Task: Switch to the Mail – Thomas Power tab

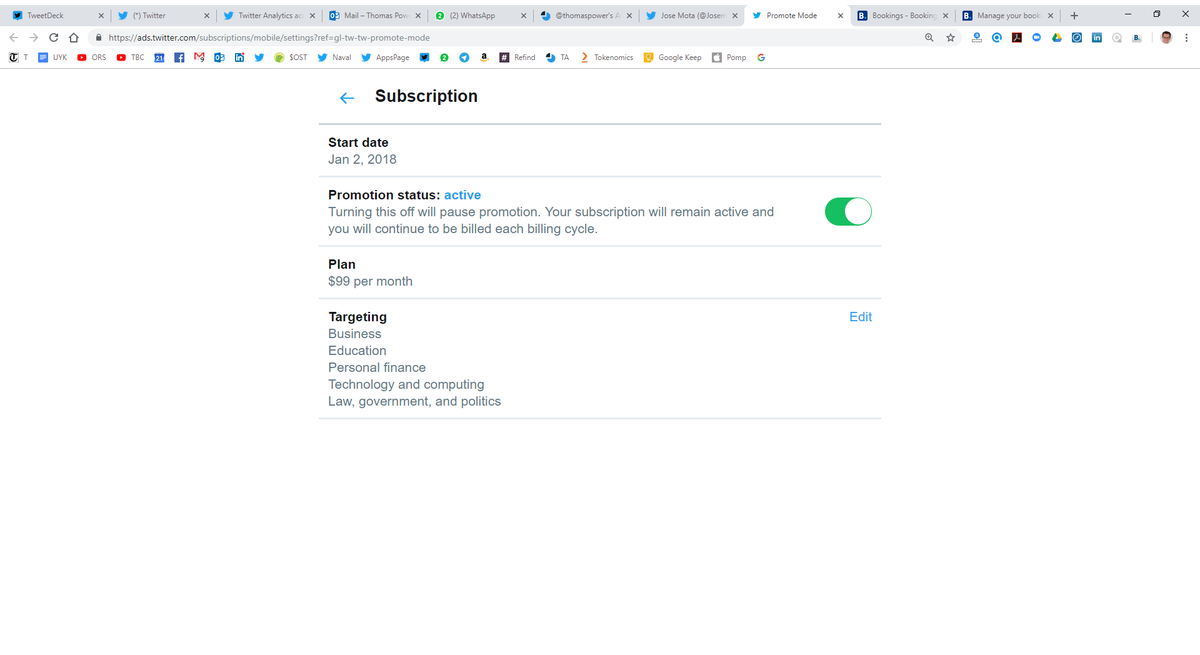Action: point(375,15)
